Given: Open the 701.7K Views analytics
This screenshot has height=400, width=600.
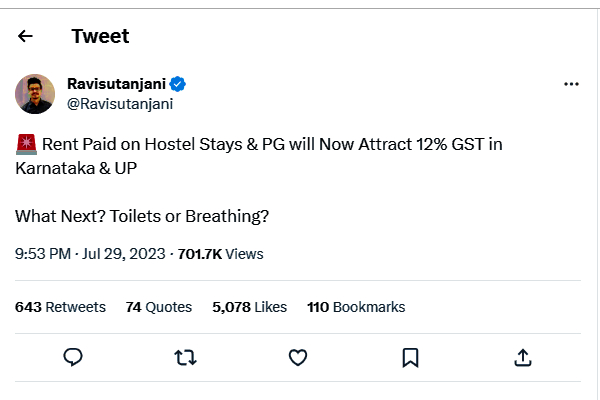Looking at the screenshot, I should 220,254.
